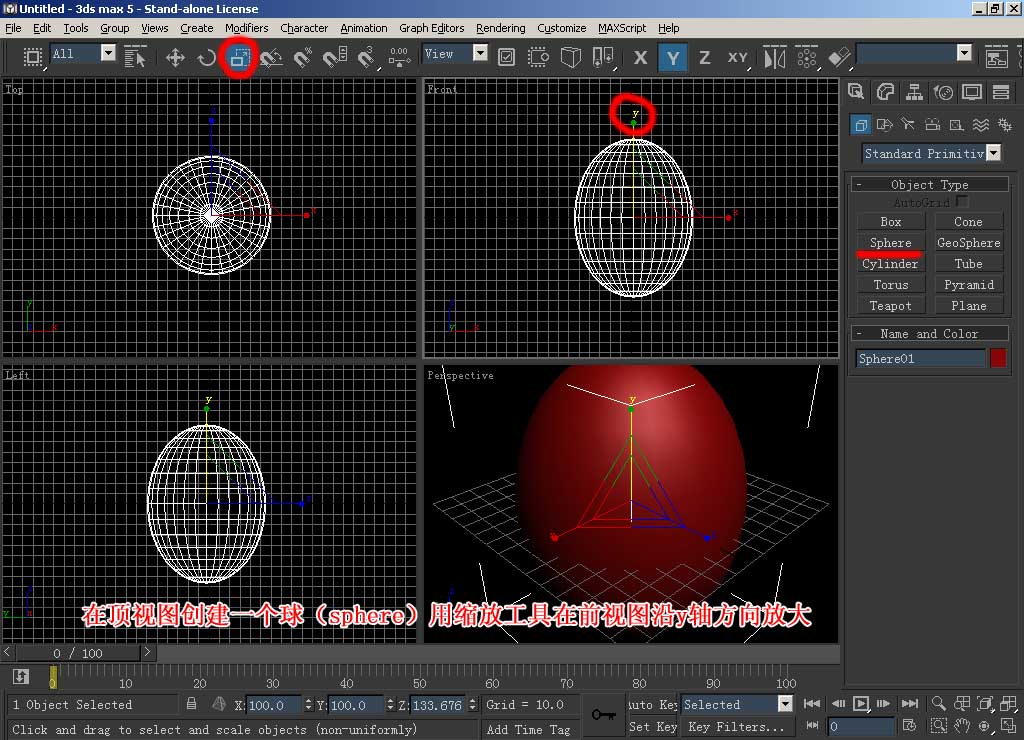This screenshot has height=740, width=1024.
Task: Select the Move tool in main toolbar
Action: pyautogui.click(x=175, y=57)
